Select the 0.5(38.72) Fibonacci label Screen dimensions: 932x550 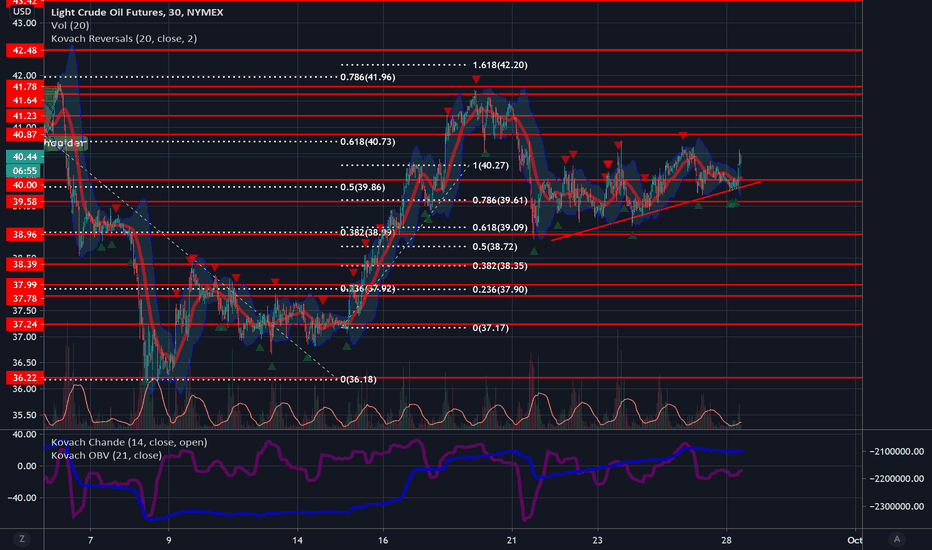495,246
